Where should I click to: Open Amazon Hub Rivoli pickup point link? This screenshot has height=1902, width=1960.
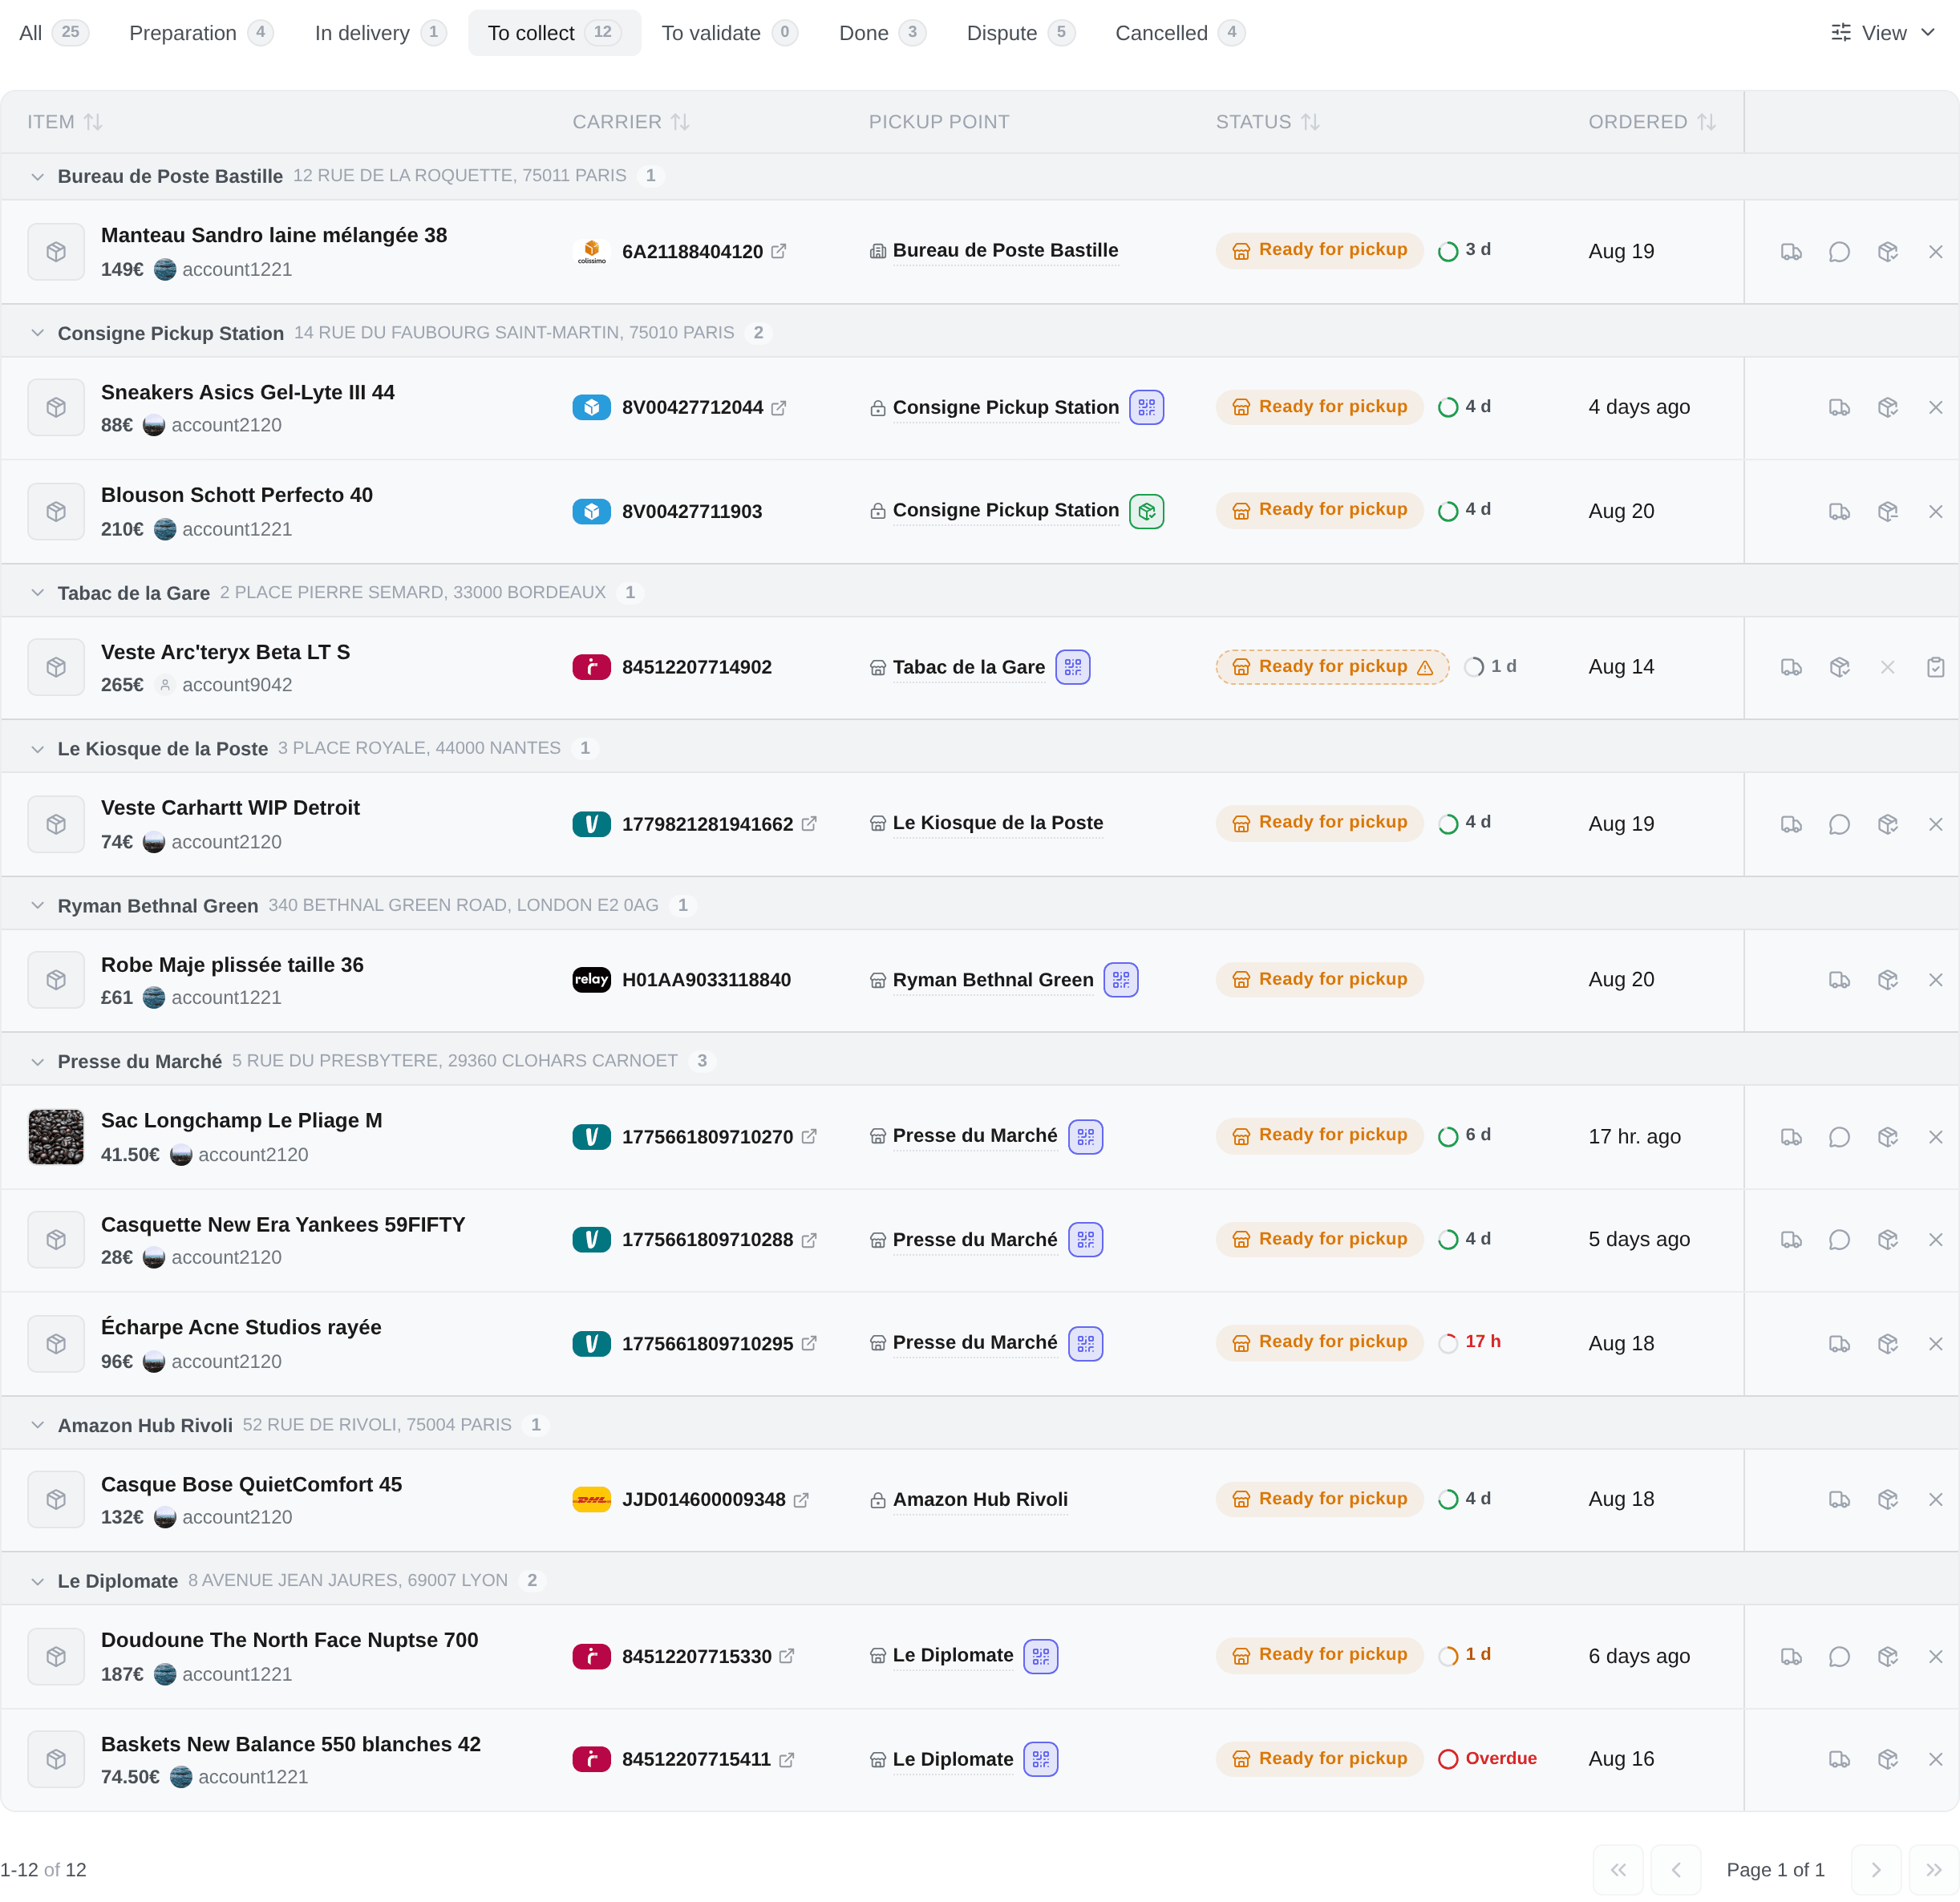980,1500
